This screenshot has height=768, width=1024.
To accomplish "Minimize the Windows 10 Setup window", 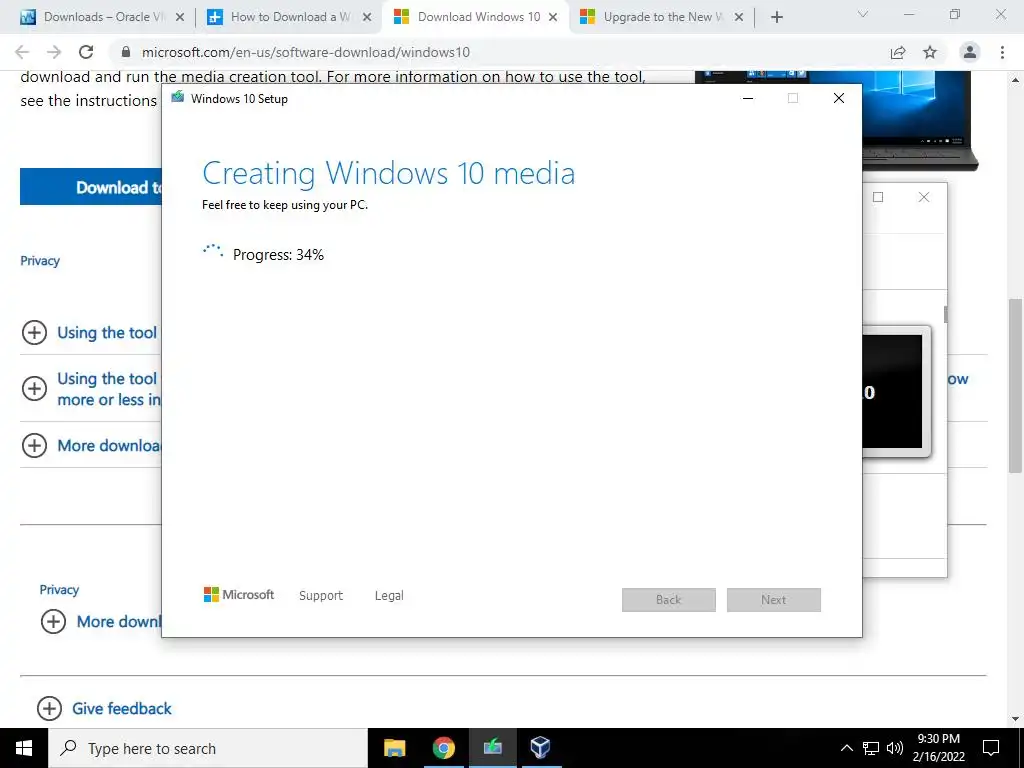I will click(x=748, y=98).
